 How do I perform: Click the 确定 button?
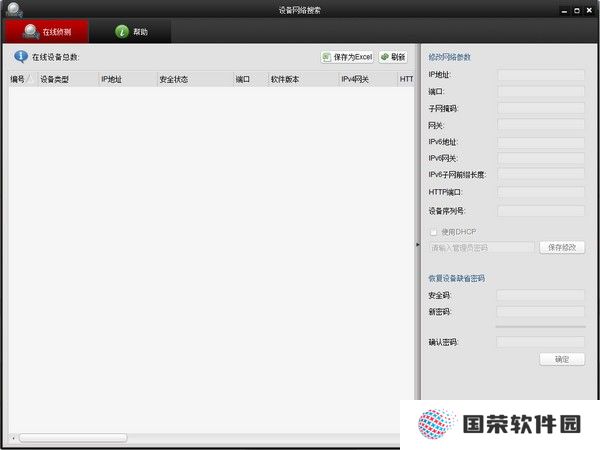(562, 359)
